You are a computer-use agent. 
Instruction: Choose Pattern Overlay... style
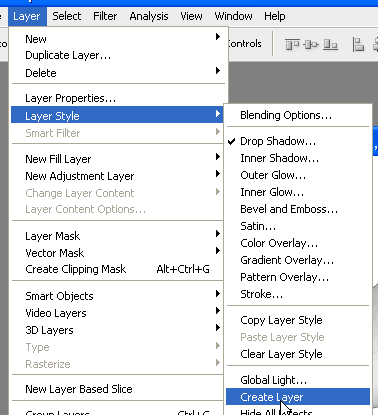pyautogui.click(x=298, y=277)
